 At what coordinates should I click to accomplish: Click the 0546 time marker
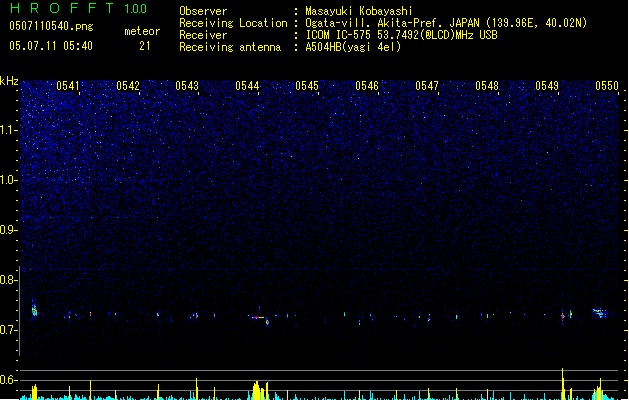367,86
